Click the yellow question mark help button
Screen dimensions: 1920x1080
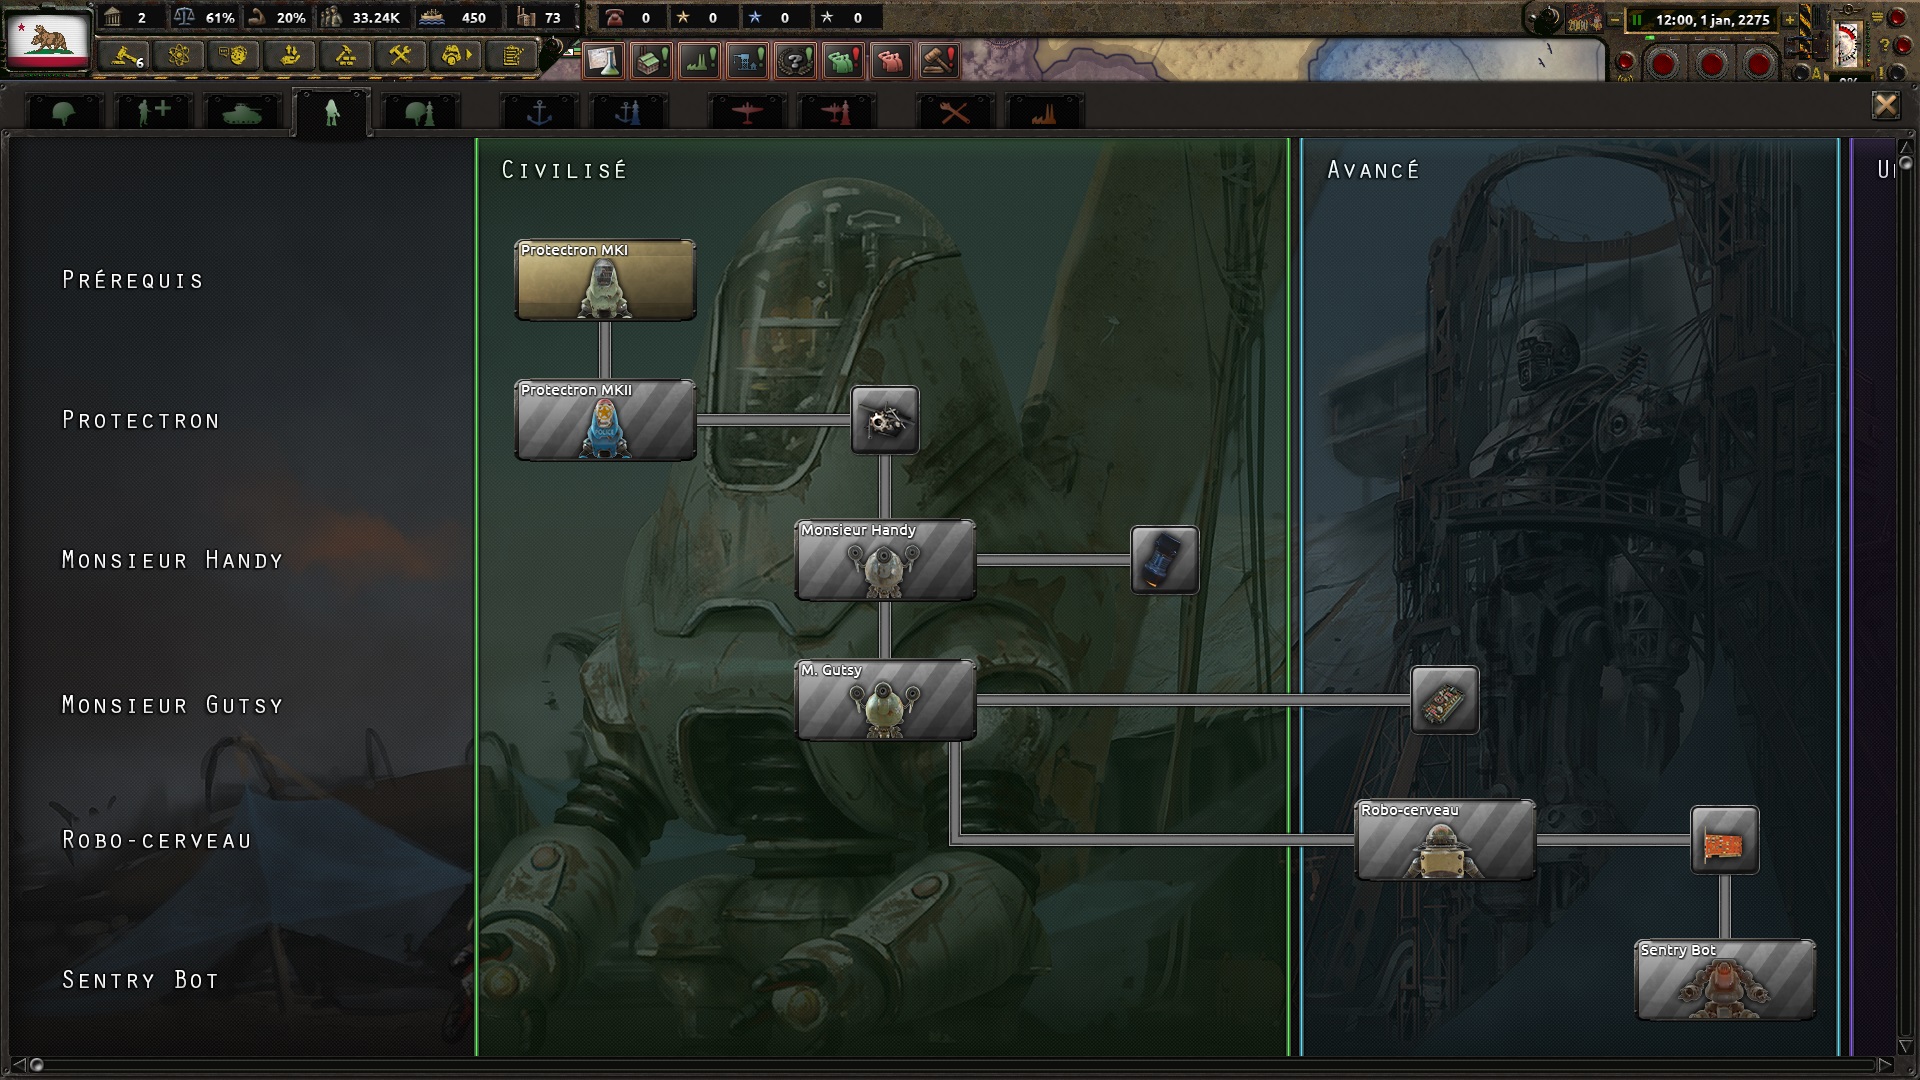click(1884, 45)
